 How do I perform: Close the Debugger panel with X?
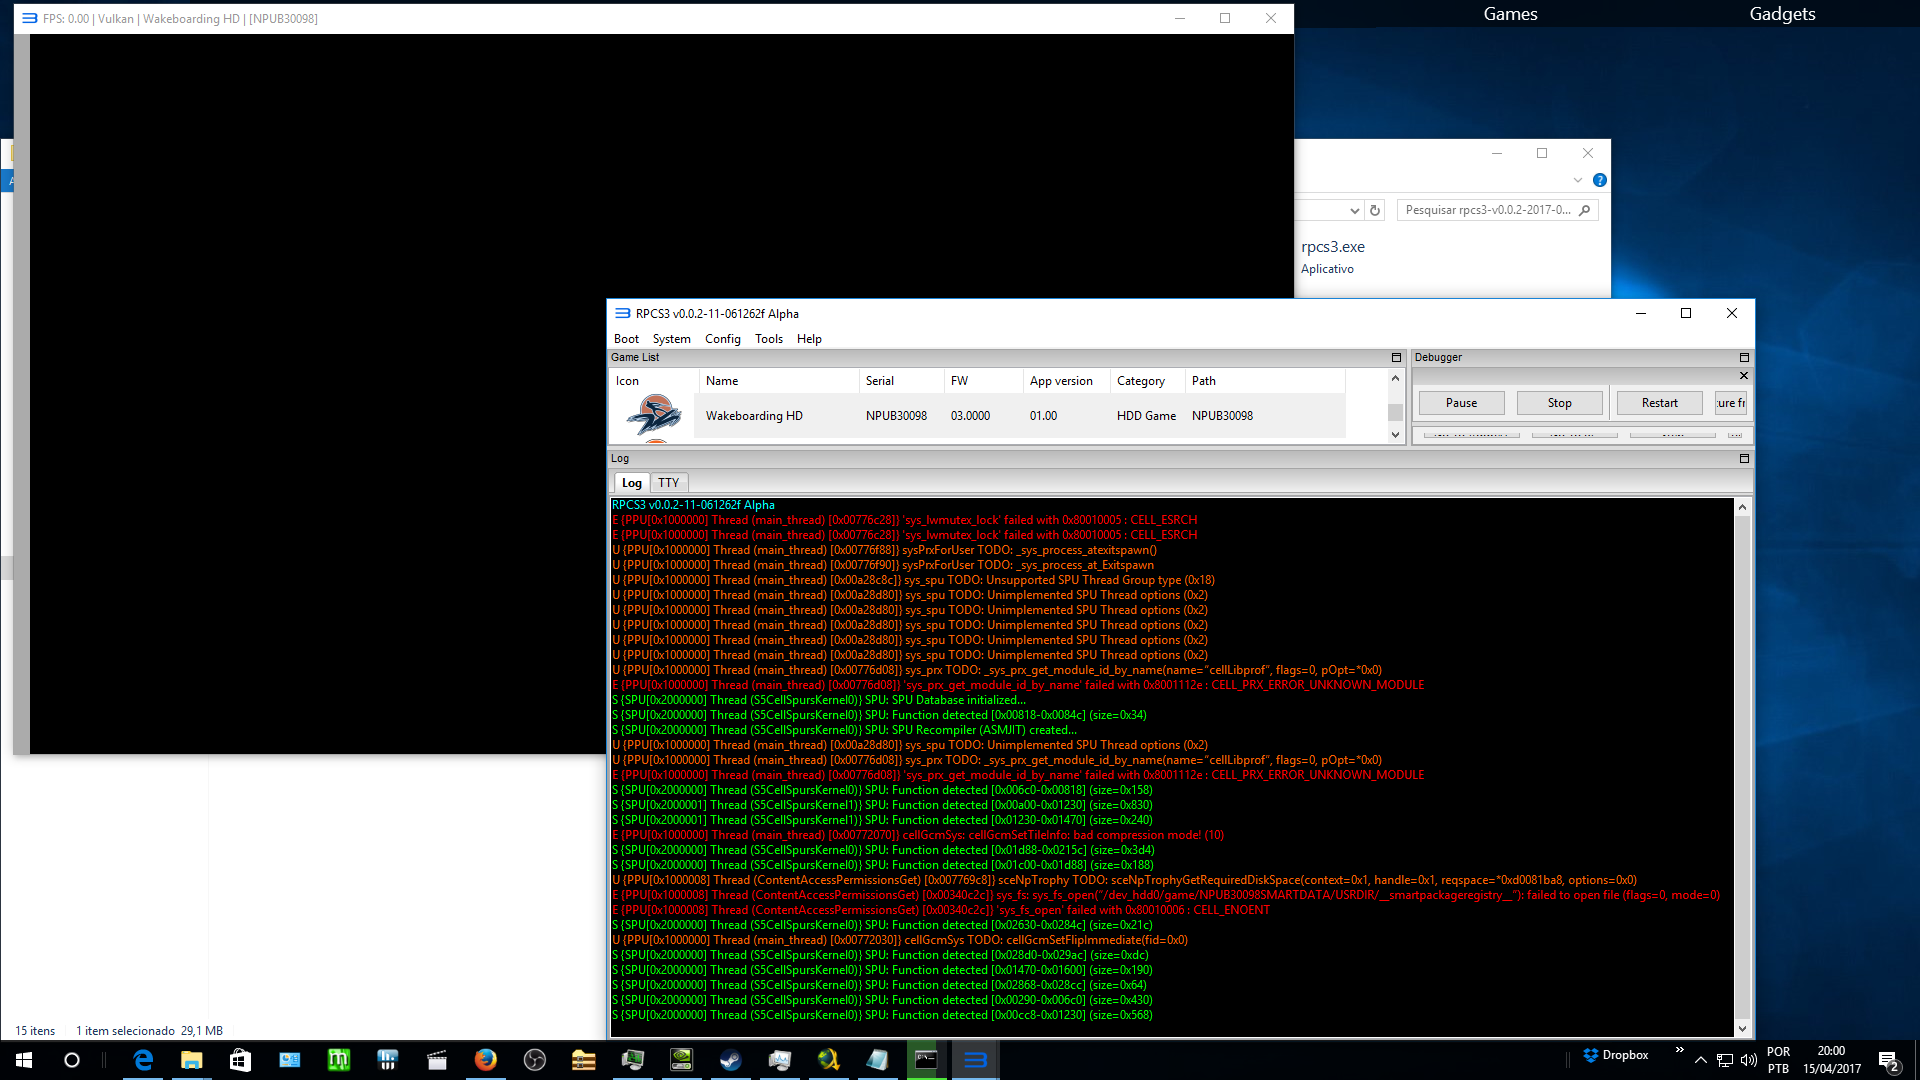point(1744,376)
